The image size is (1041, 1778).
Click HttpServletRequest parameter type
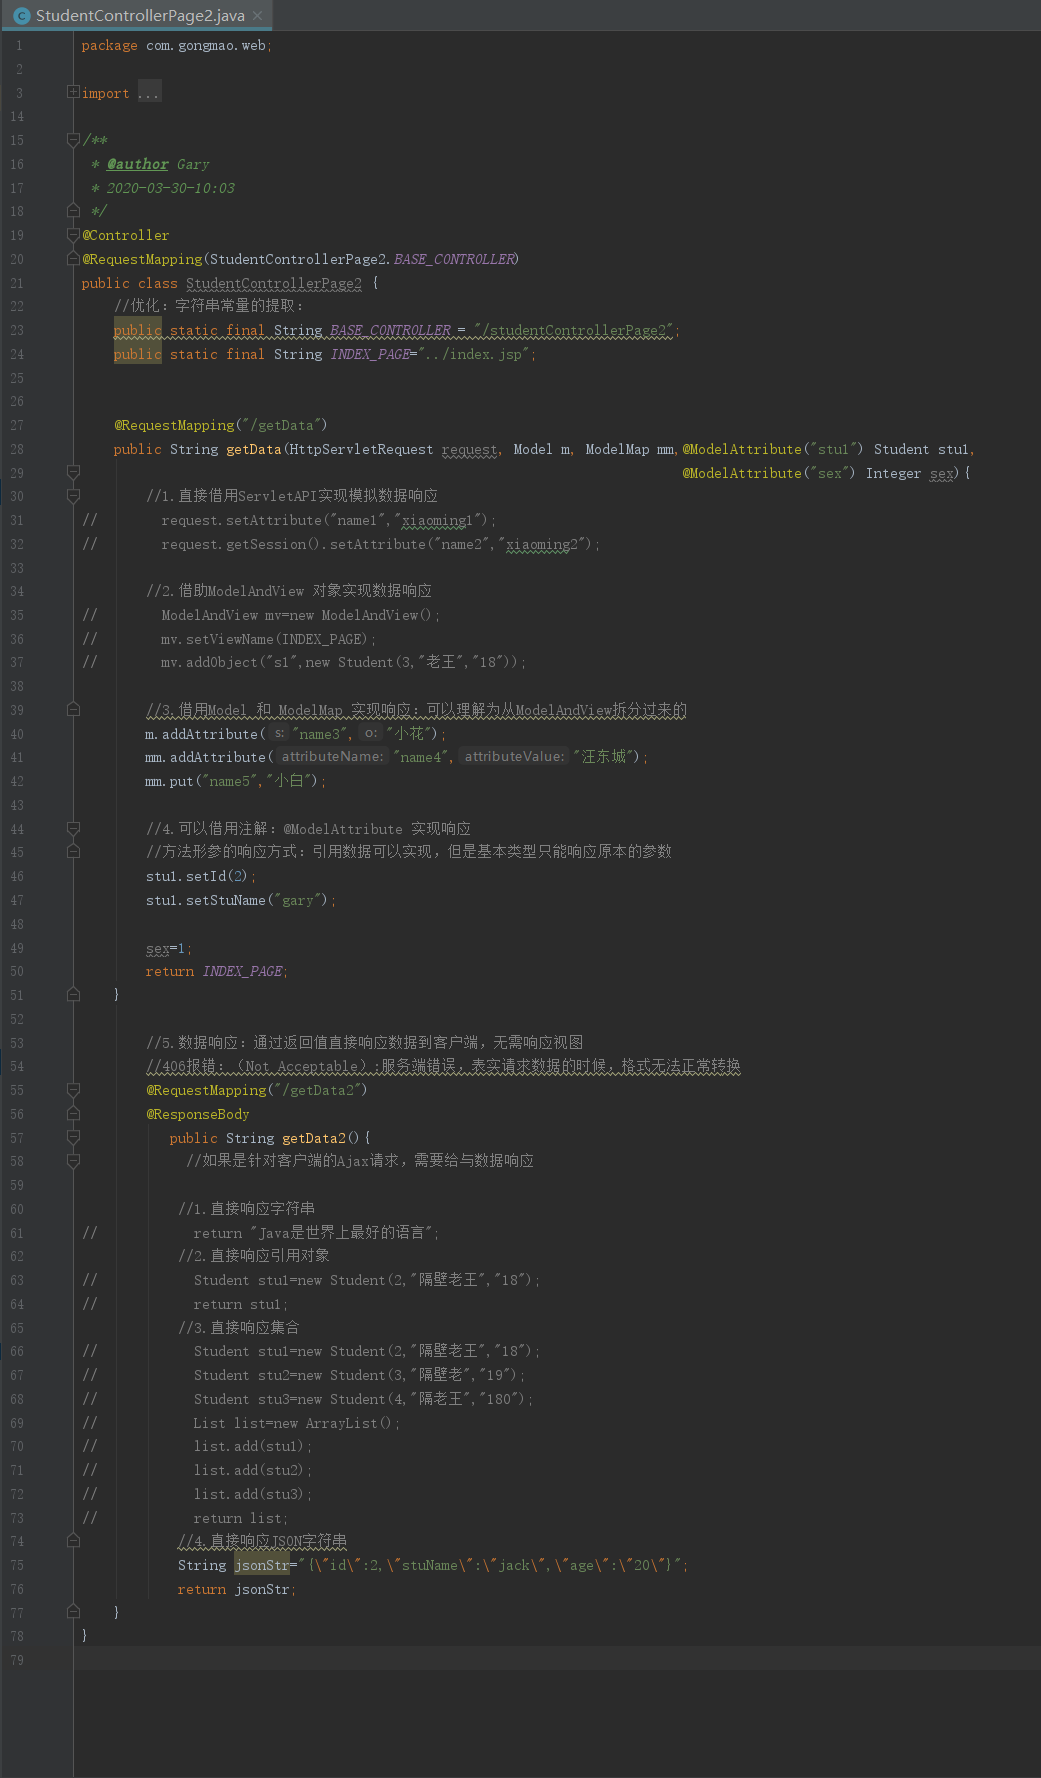(x=362, y=450)
